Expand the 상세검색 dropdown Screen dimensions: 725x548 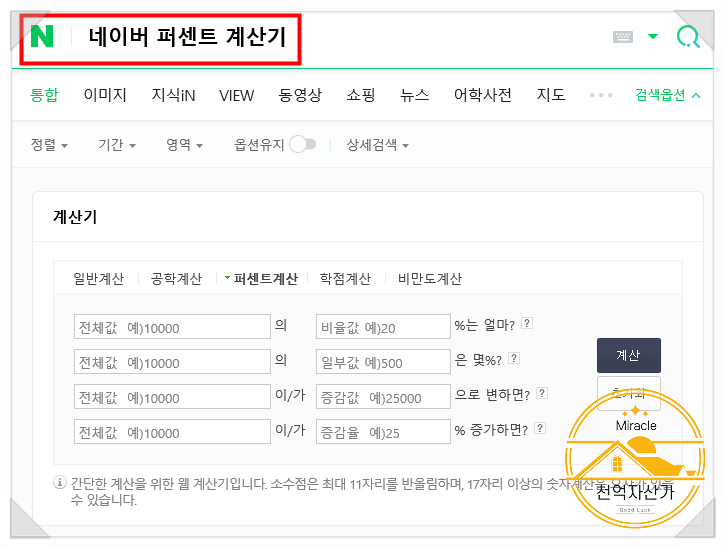378,145
